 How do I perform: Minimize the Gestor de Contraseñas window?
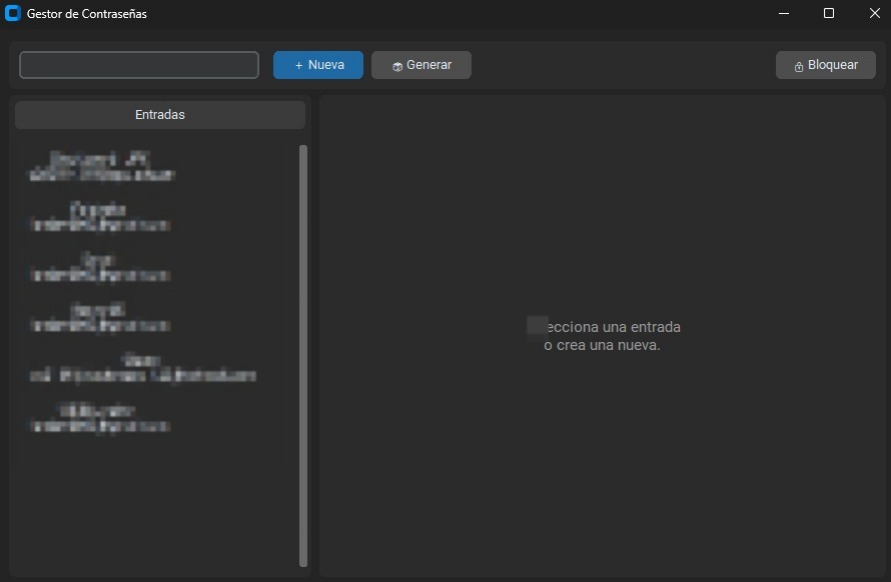(x=784, y=13)
